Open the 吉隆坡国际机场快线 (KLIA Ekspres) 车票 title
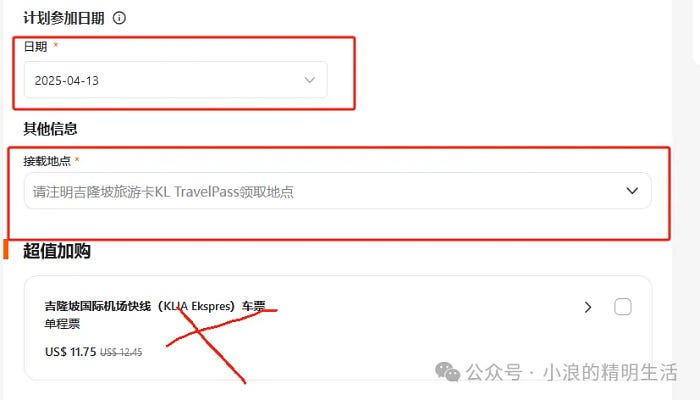The height and width of the screenshot is (400, 700). 155,306
